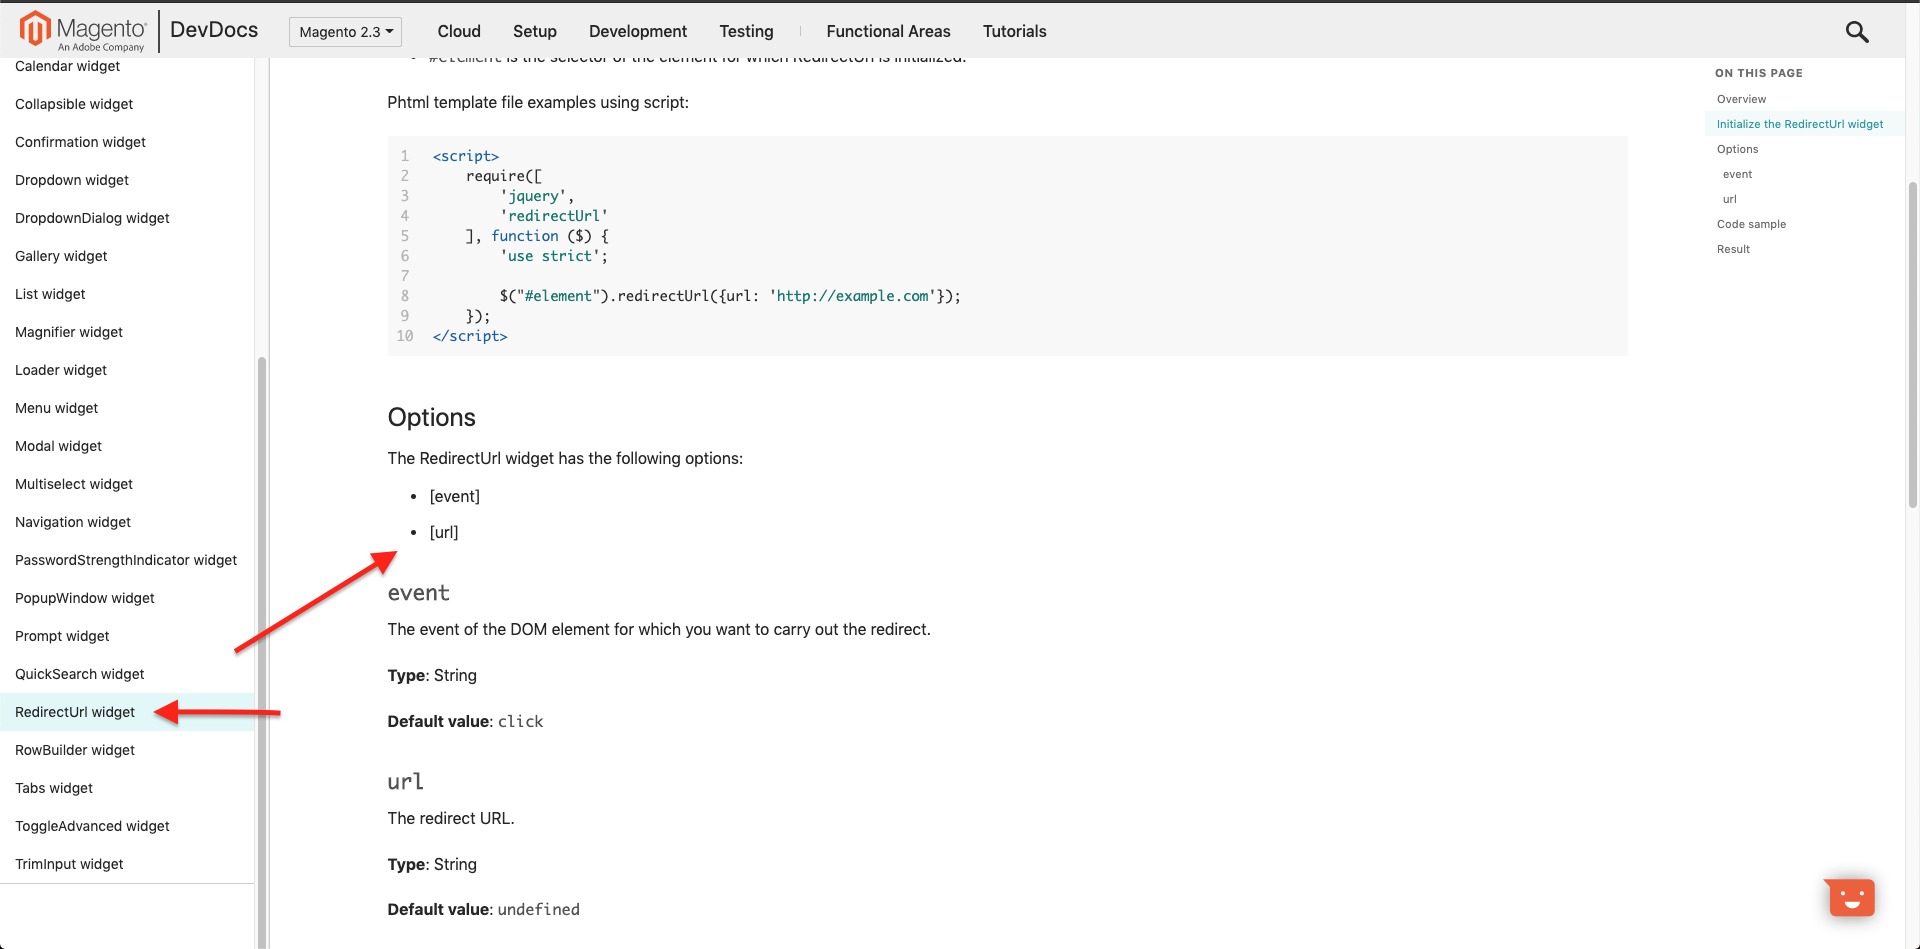Select Calendar widget in sidebar

pos(67,66)
